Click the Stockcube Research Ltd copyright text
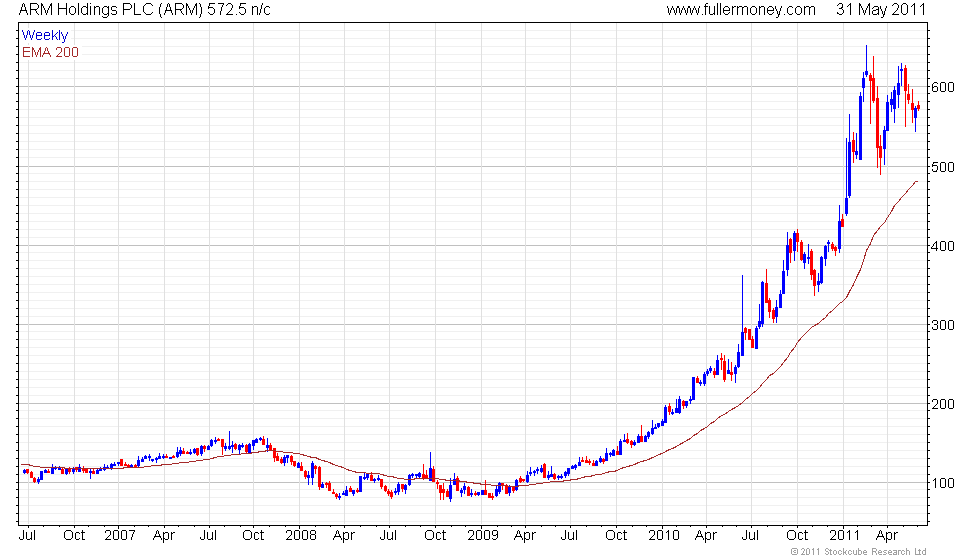 858,552
